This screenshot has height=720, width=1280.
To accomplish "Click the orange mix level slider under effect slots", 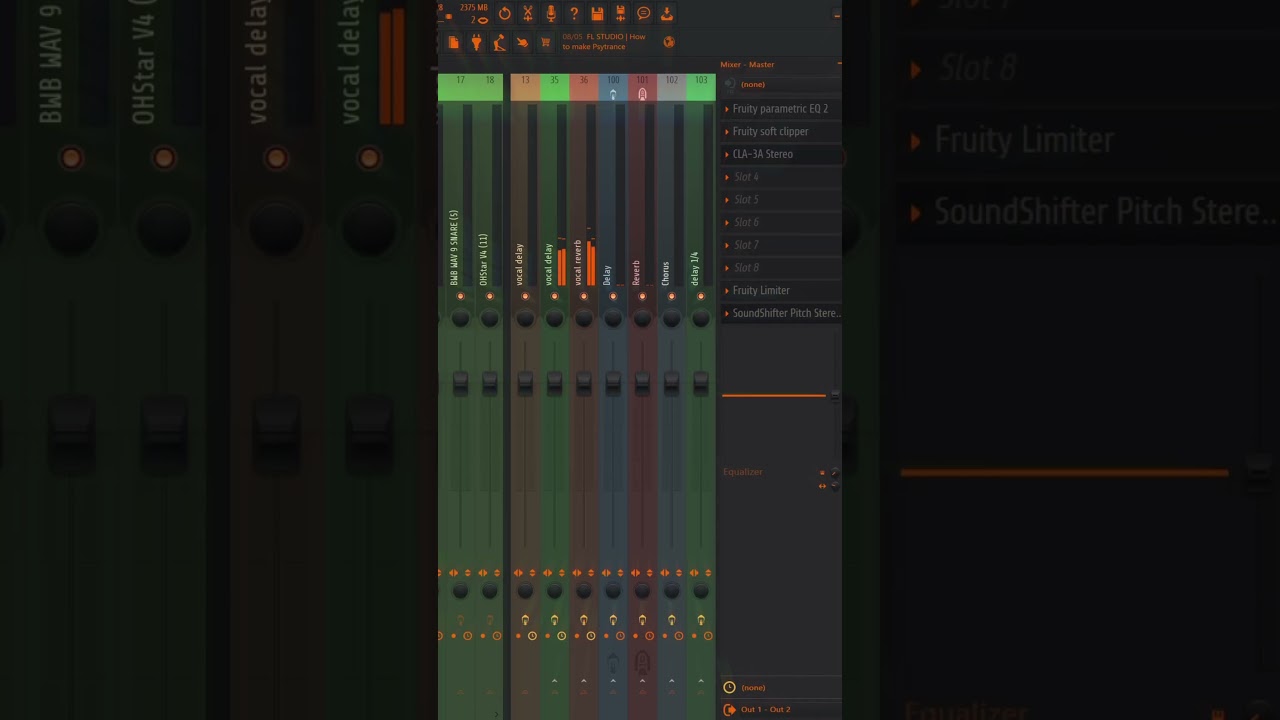I will [x=774, y=396].
